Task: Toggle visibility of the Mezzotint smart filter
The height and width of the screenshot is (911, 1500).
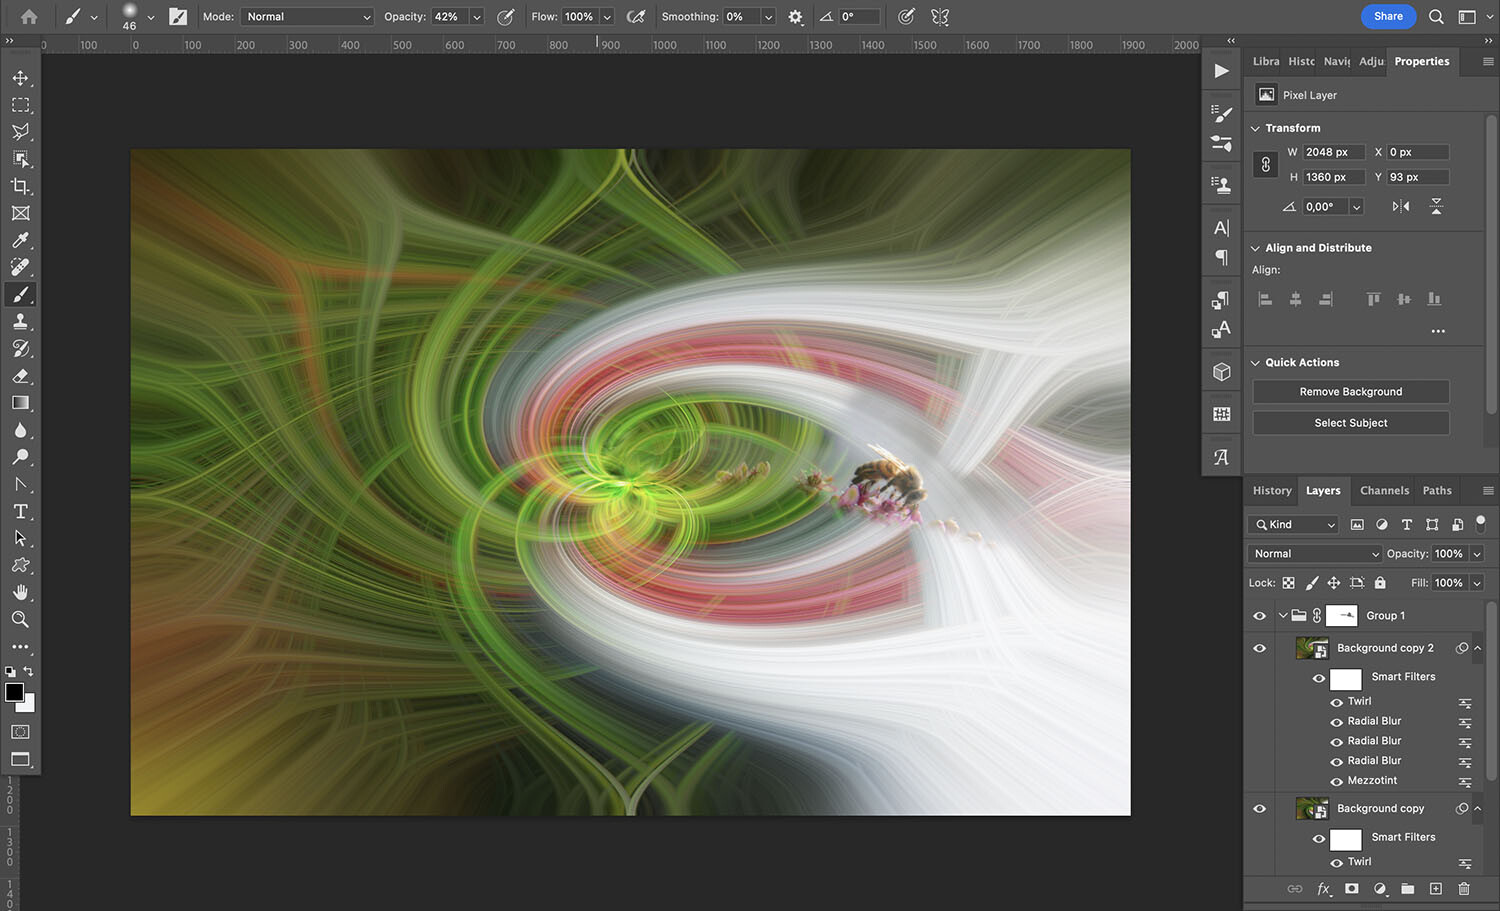Action: [1337, 780]
